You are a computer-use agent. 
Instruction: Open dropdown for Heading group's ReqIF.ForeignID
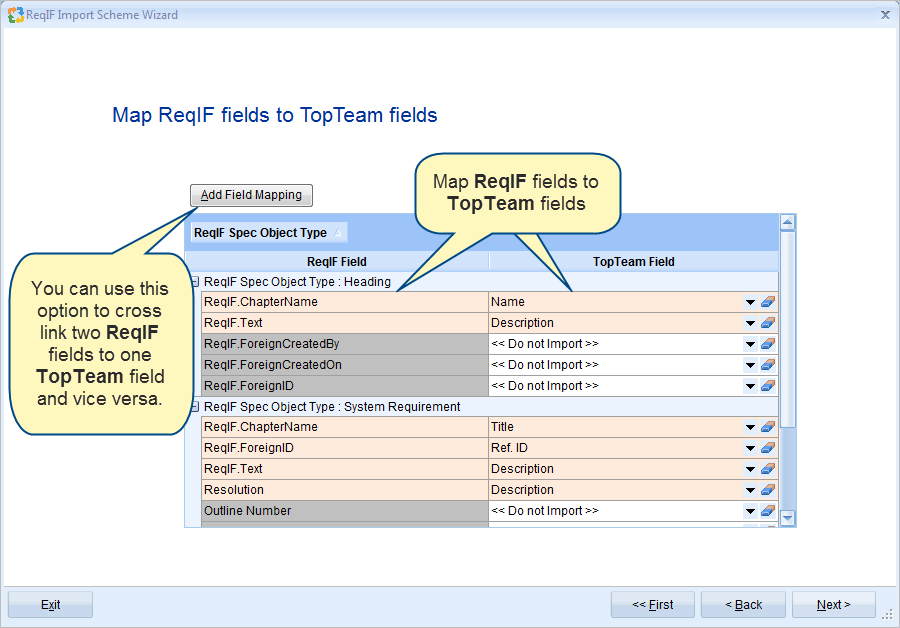(x=750, y=386)
